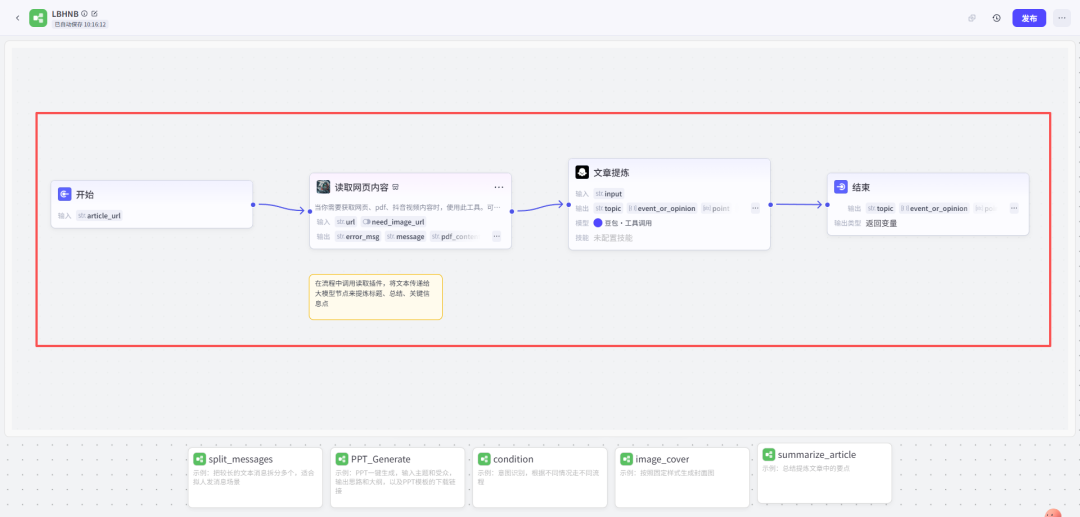Click the 开始 start node icon

pyautogui.click(x=65, y=194)
